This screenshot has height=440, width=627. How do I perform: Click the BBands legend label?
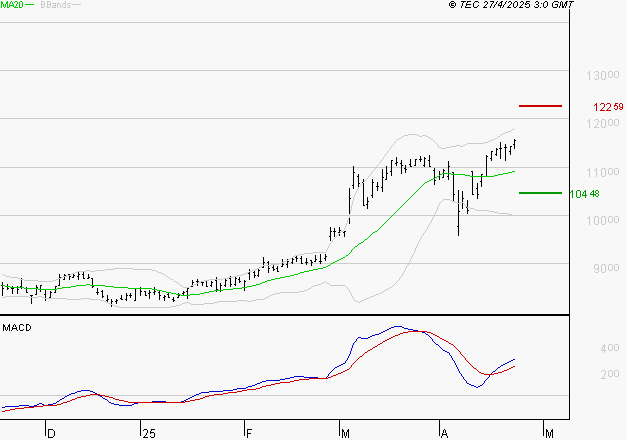56,5
